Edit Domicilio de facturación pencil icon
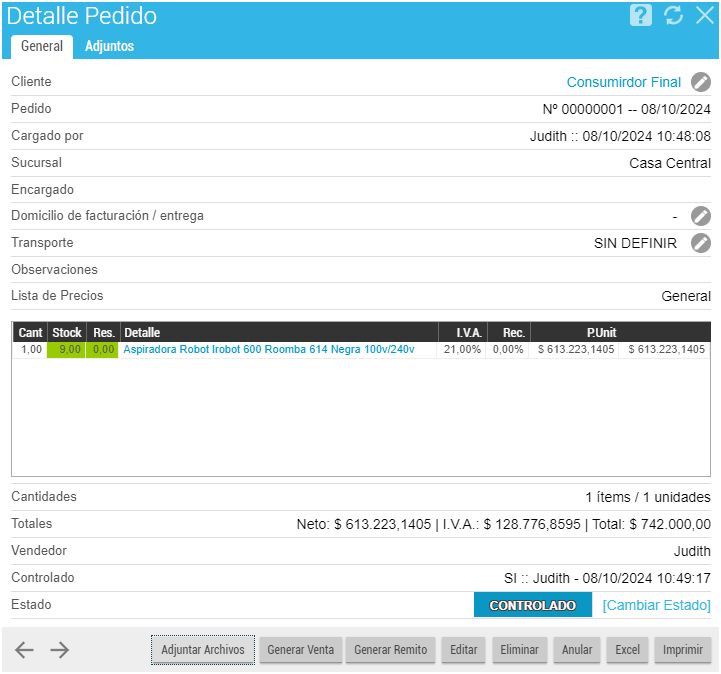 pos(701,216)
